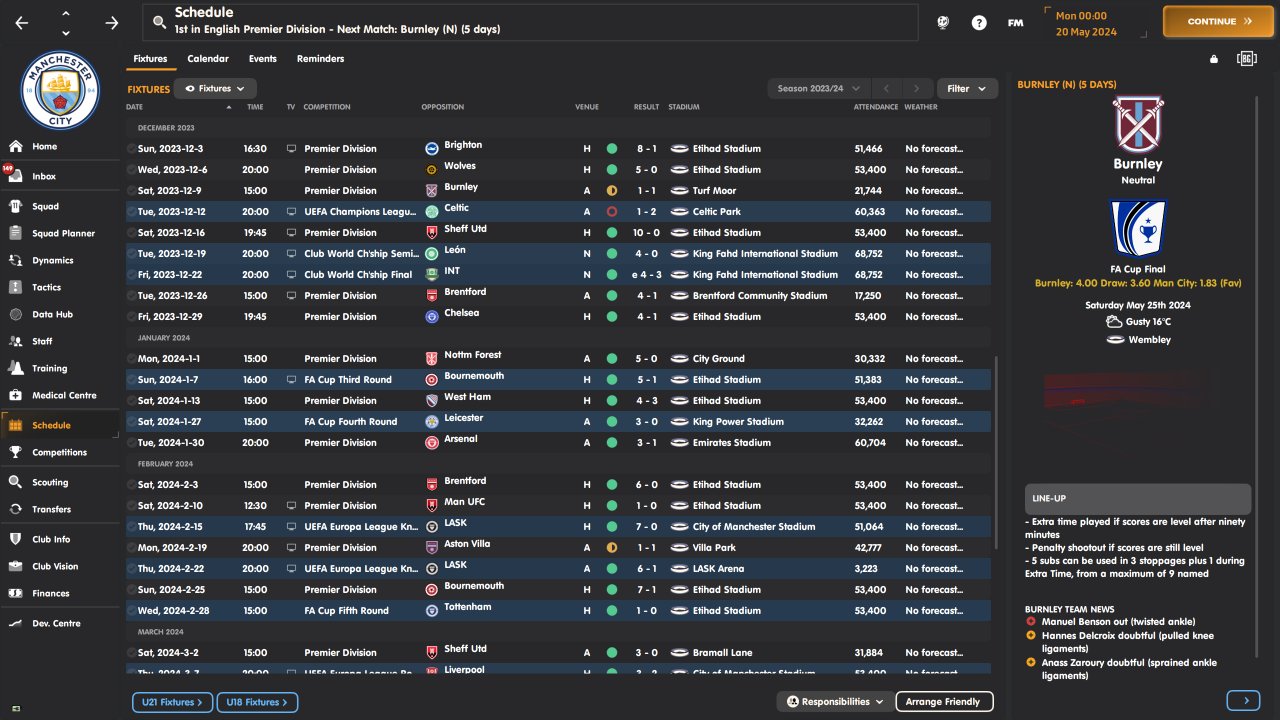
Task: Click the FM menu logo
Action: coord(1015,22)
